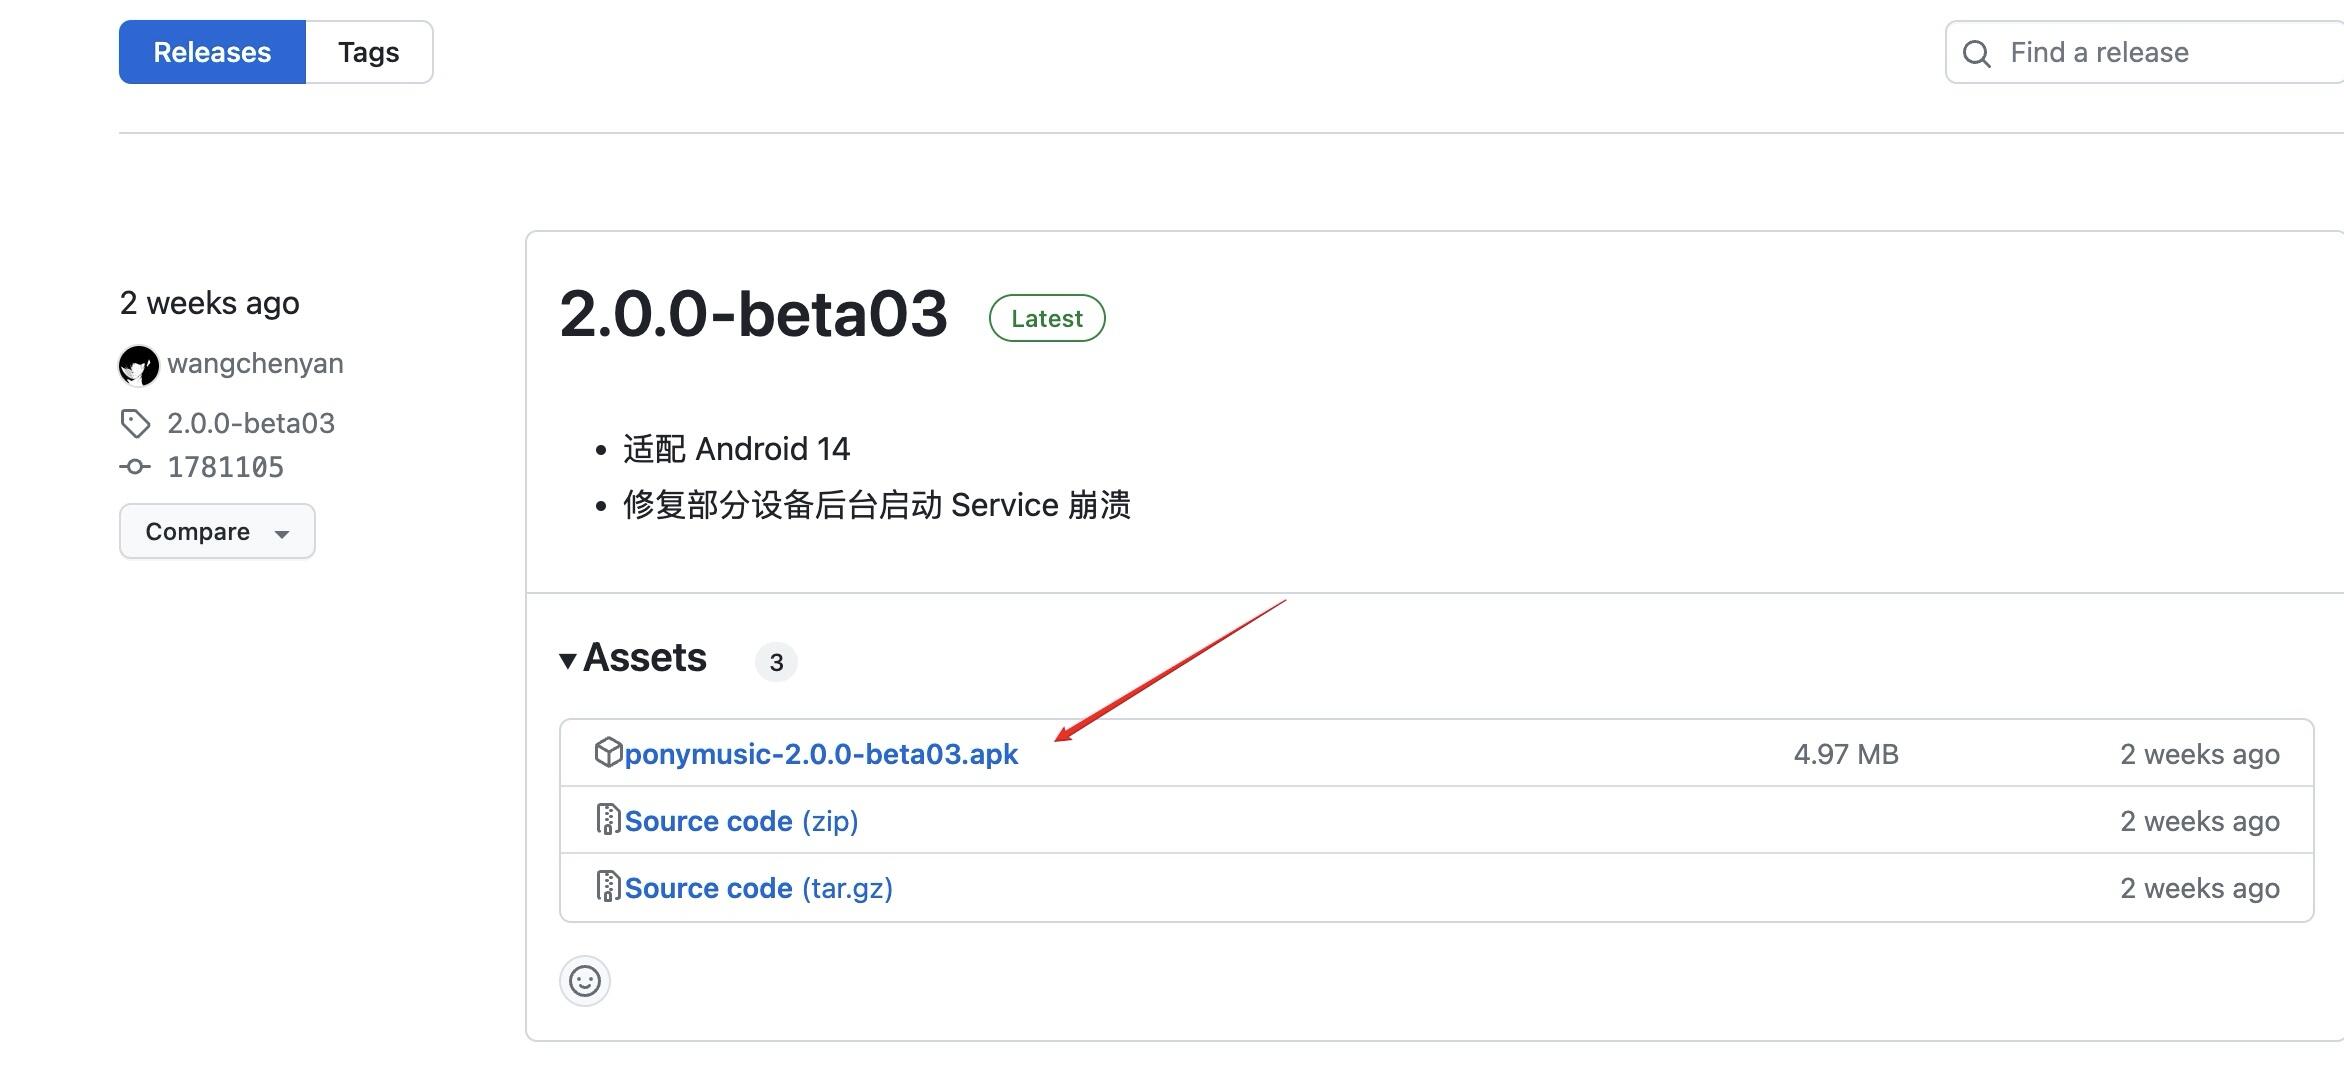This screenshot has width=2344, height=1074.
Task: Open the smiley reaction picker
Action: 585,981
